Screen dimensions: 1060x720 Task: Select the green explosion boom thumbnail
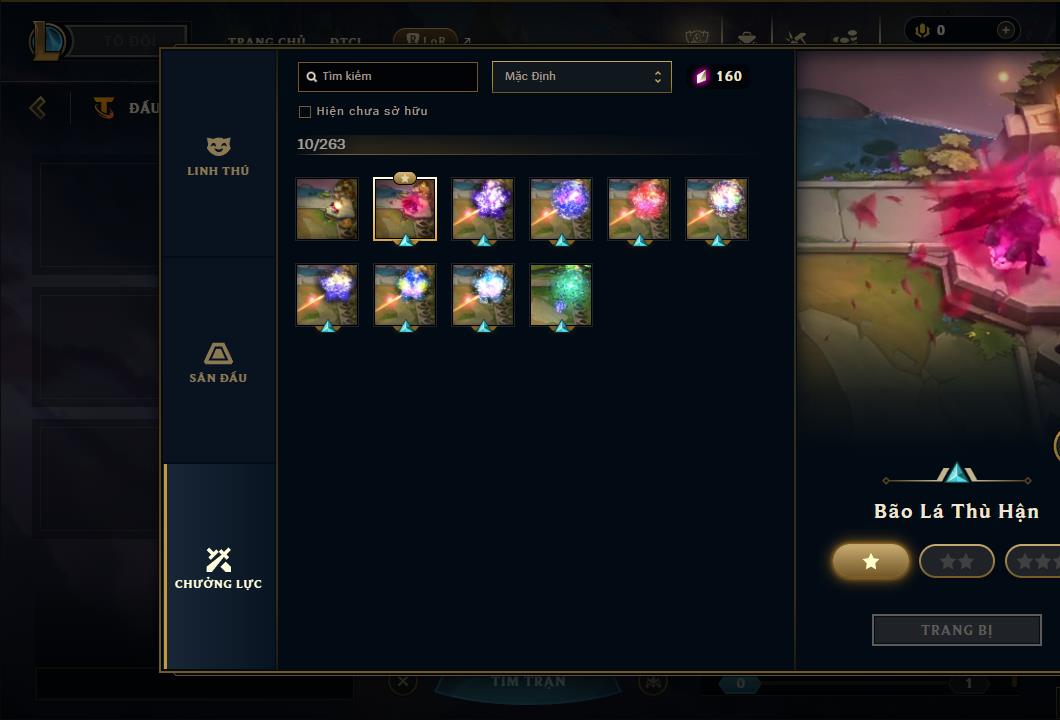click(561, 295)
